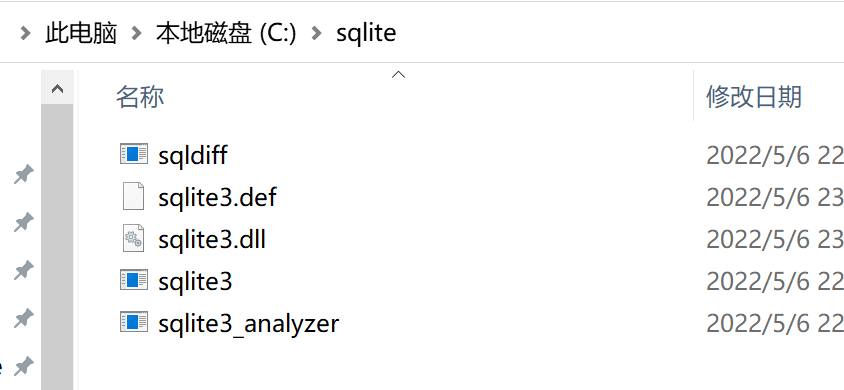Screen dimensions: 844x390
Task: Select the sqlite3_analyzer application icon
Action: 133,322
